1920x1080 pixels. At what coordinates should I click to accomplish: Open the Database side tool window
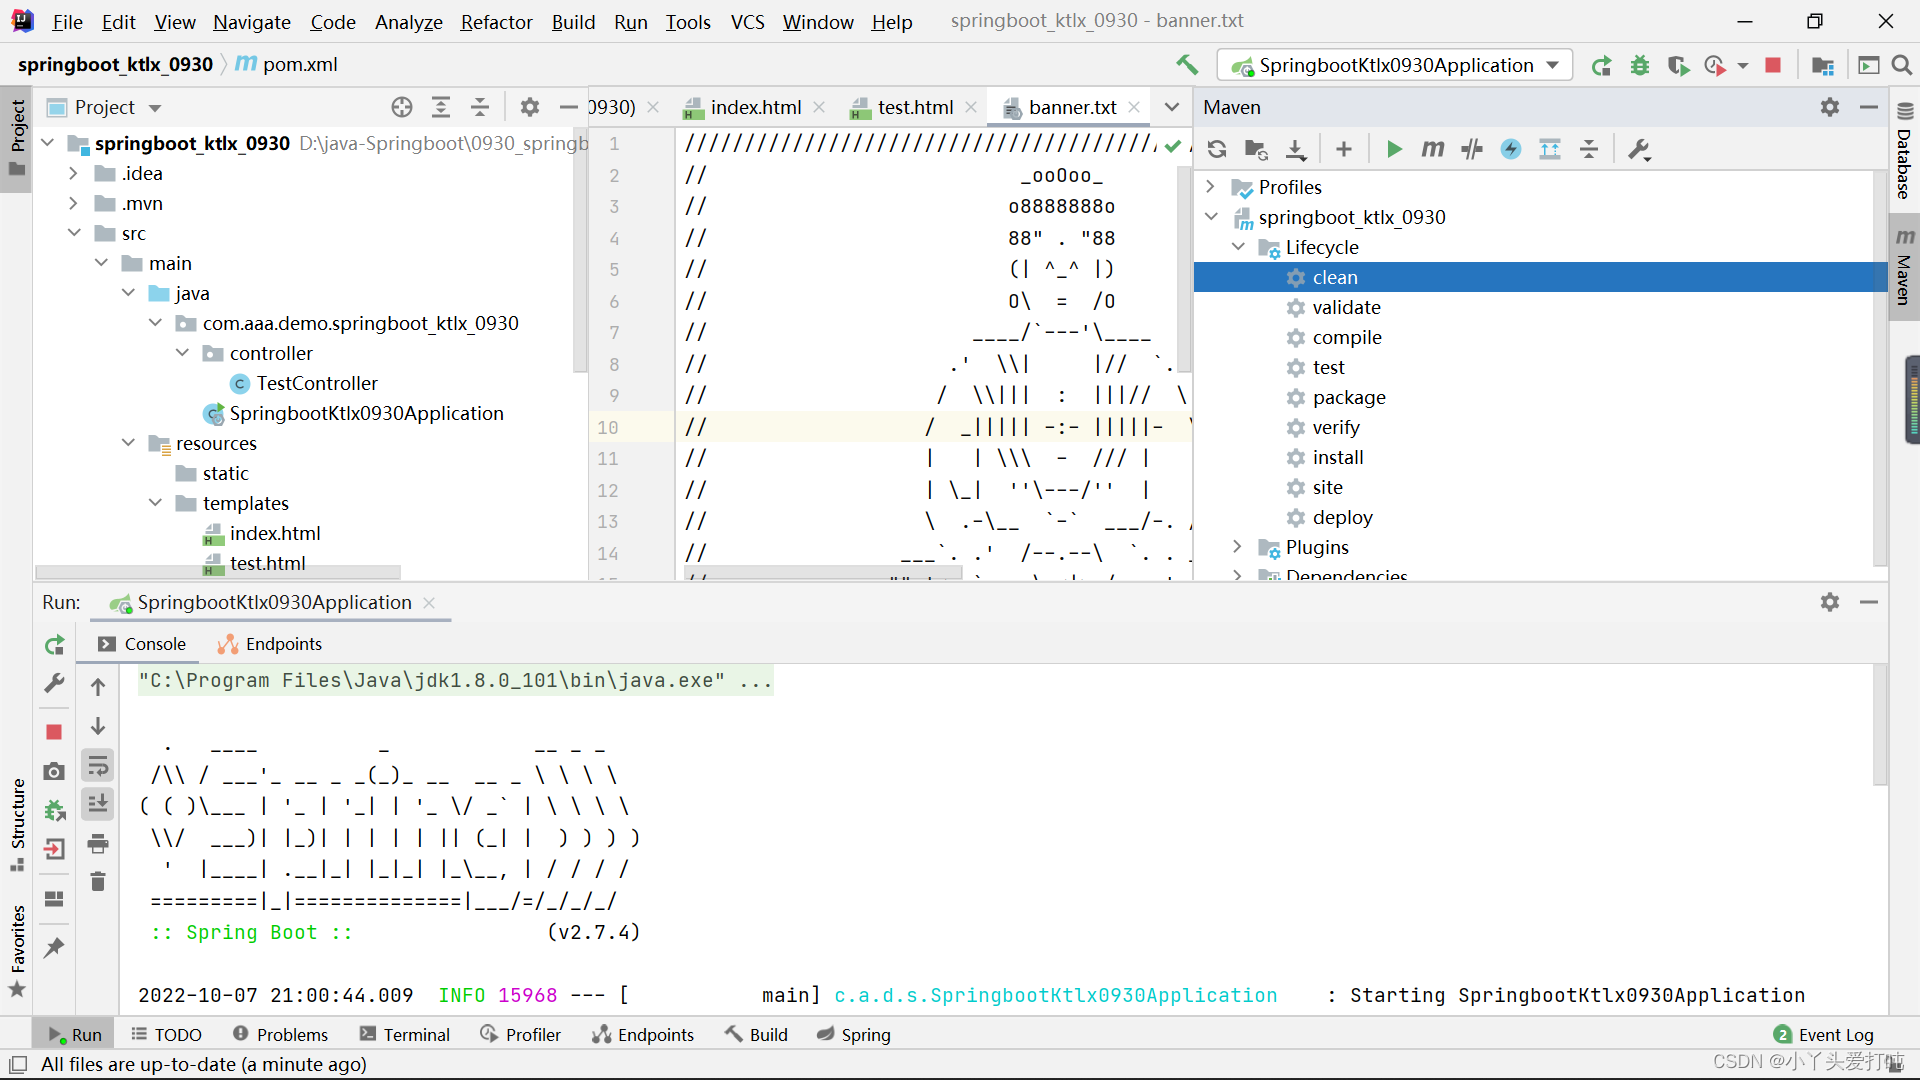(x=1904, y=150)
